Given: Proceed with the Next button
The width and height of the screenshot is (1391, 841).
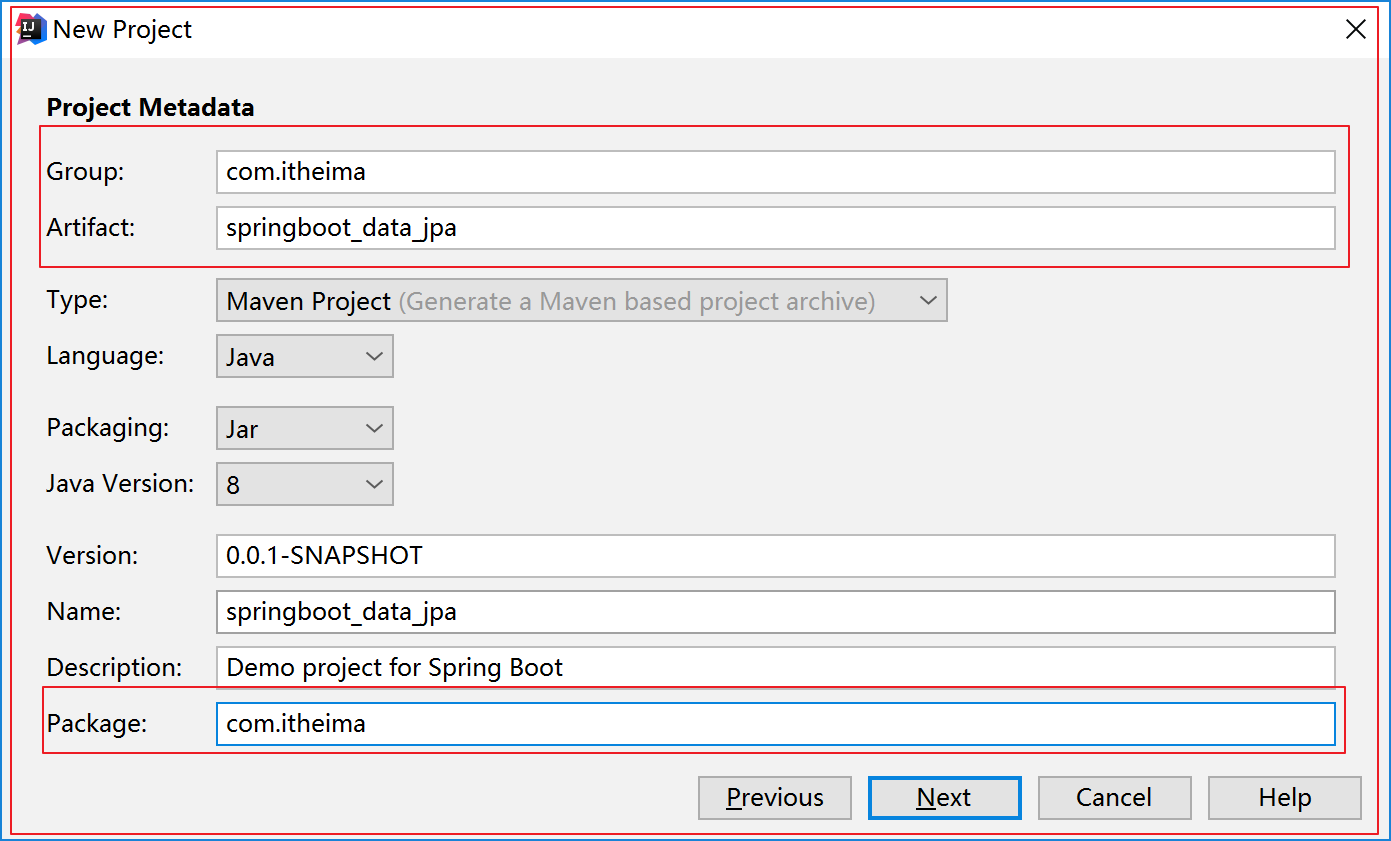Looking at the screenshot, I should 945,798.
